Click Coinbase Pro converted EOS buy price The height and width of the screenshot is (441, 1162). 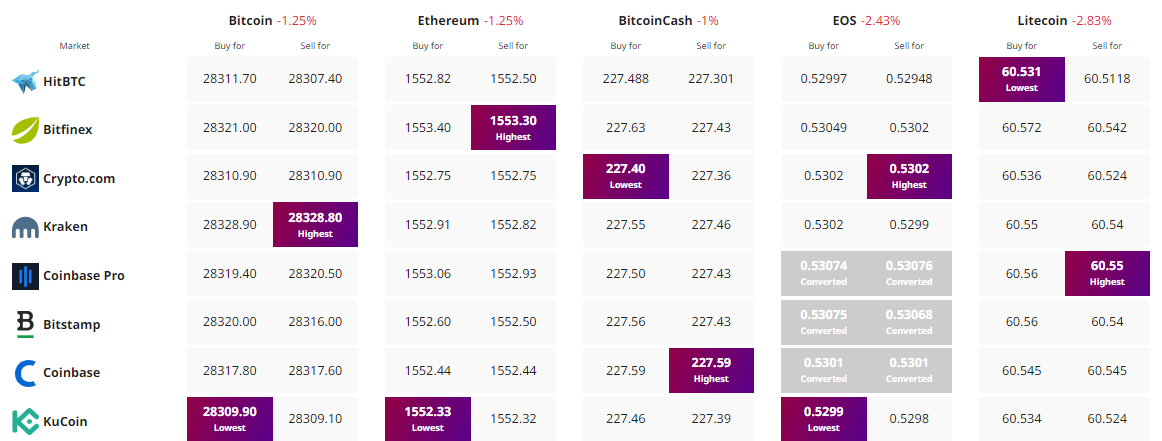[x=823, y=274]
